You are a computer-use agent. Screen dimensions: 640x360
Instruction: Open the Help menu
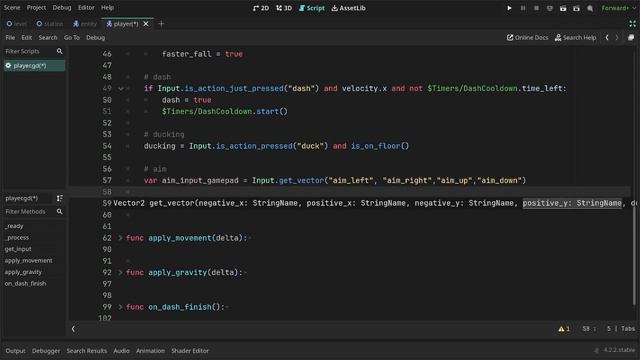pos(107,8)
